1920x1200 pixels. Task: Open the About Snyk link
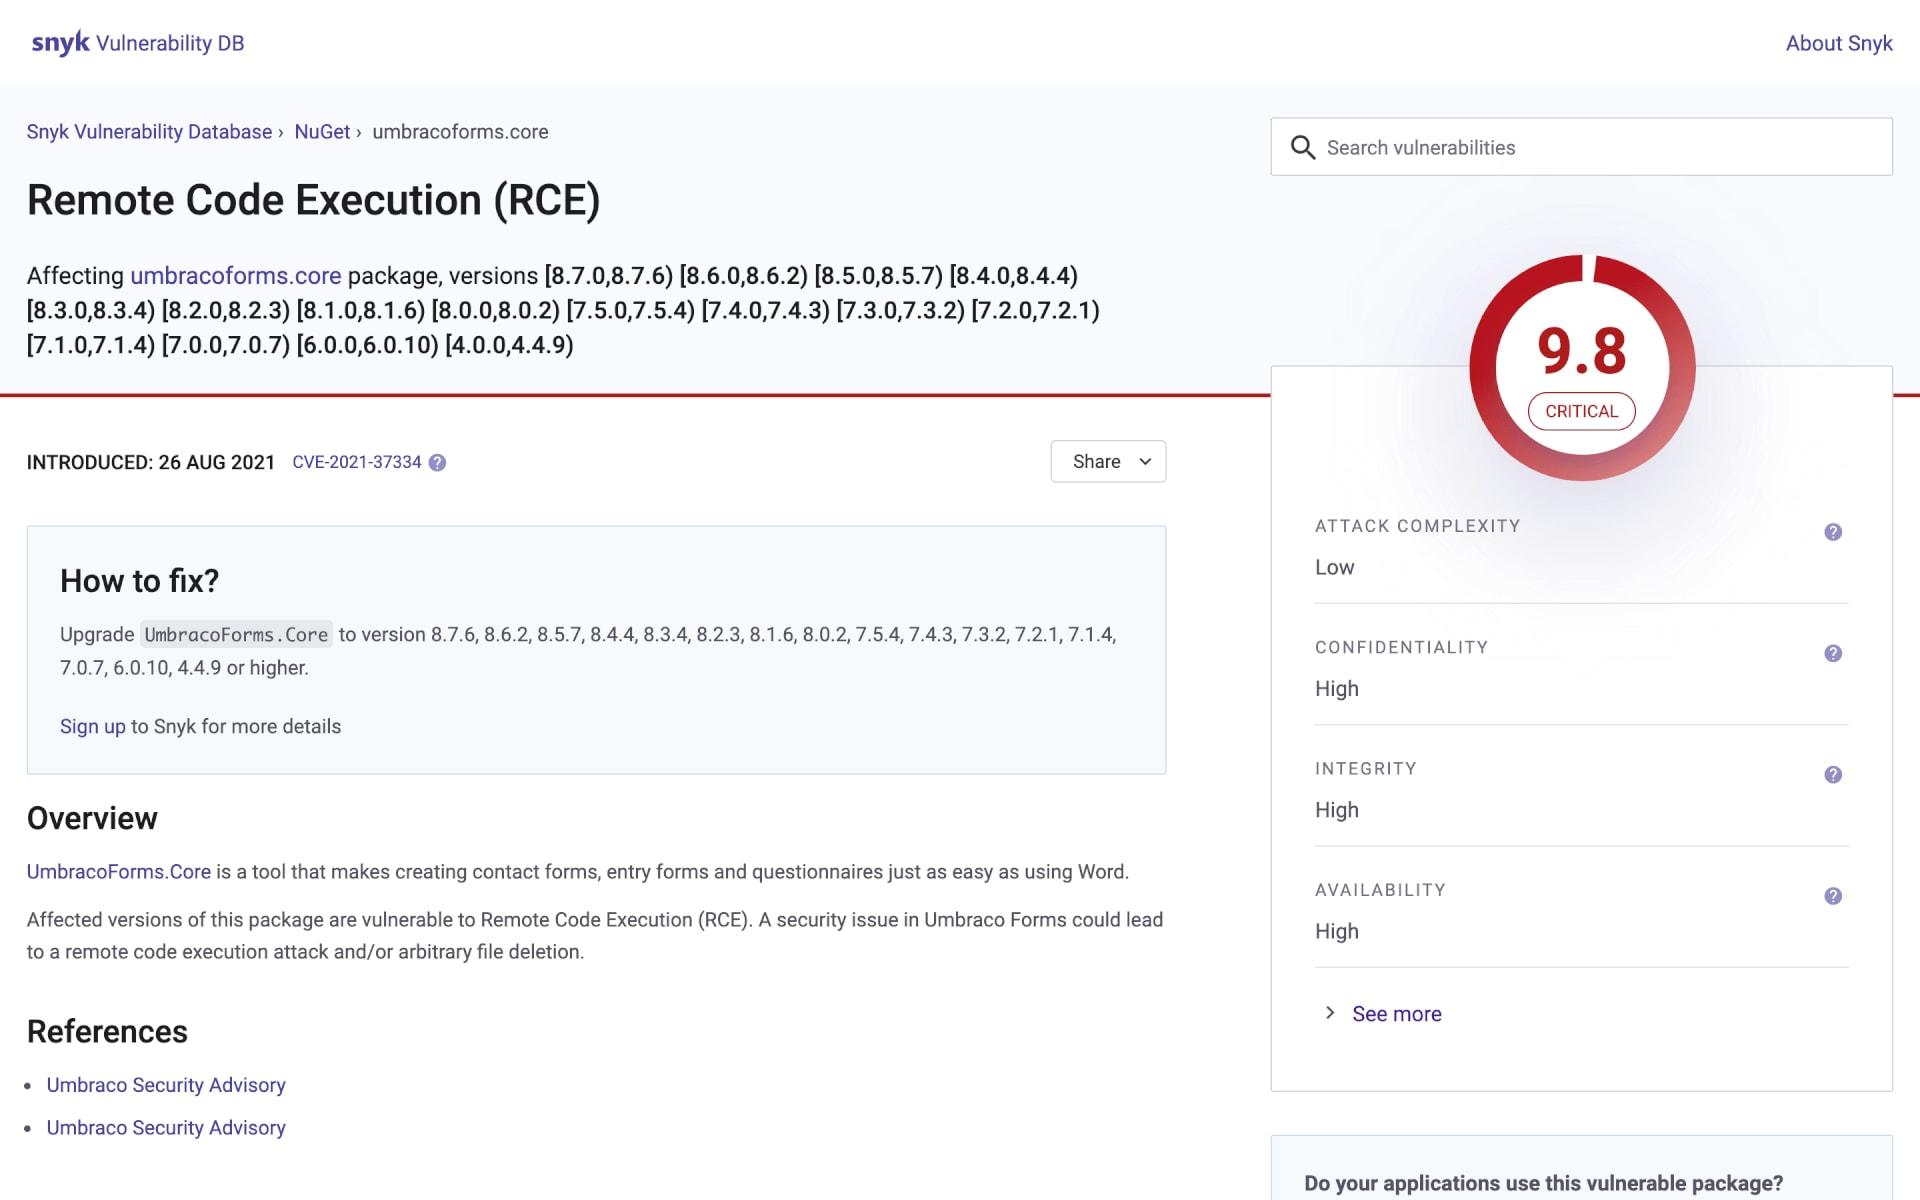point(1838,43)
